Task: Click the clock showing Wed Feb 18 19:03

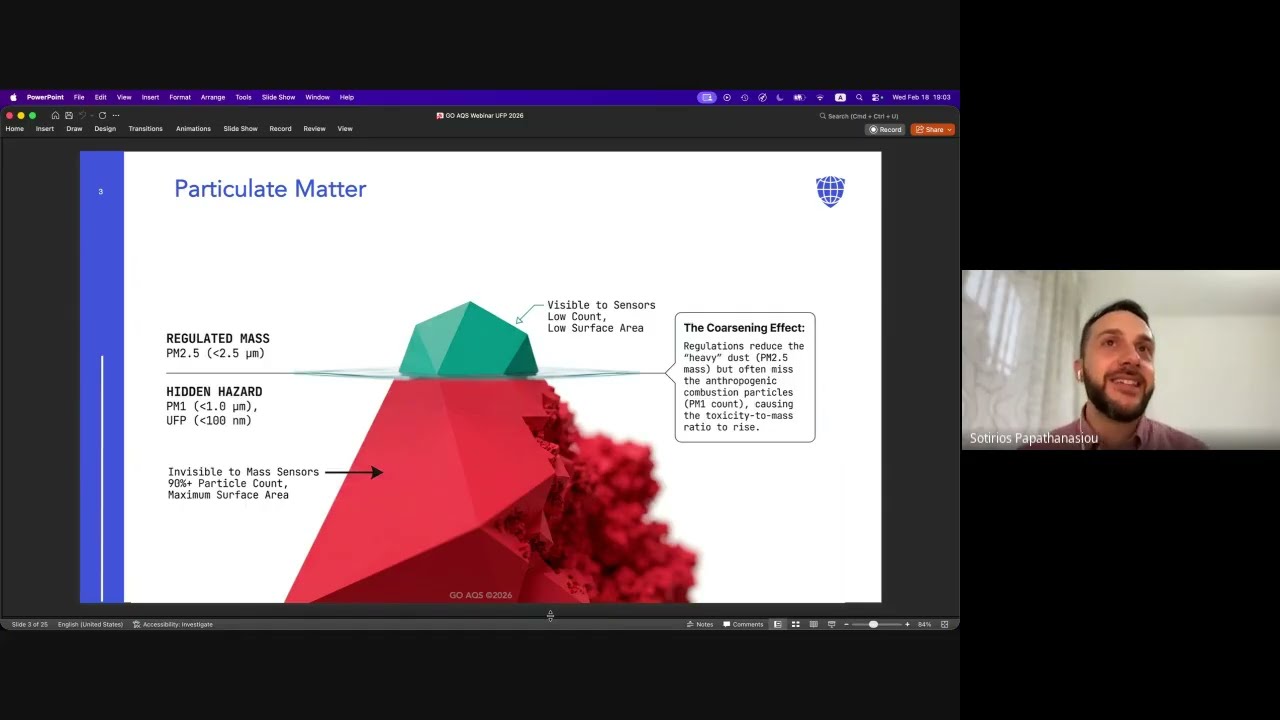Action: (x=921, y=97)
